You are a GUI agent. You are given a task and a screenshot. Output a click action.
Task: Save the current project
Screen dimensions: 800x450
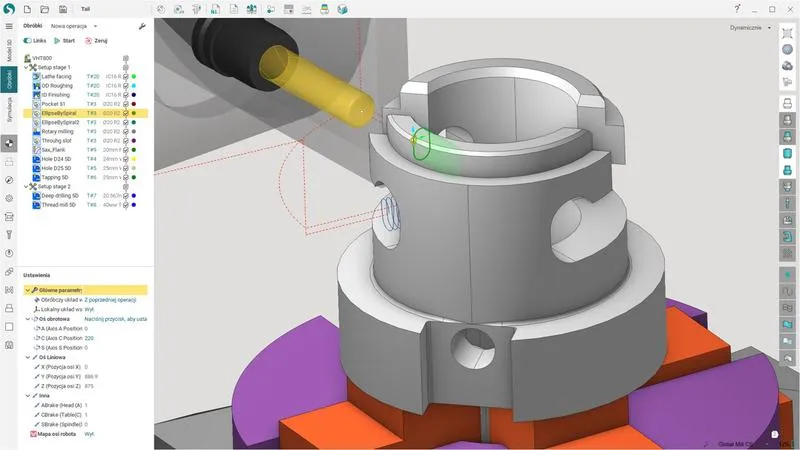pos(63,9)
